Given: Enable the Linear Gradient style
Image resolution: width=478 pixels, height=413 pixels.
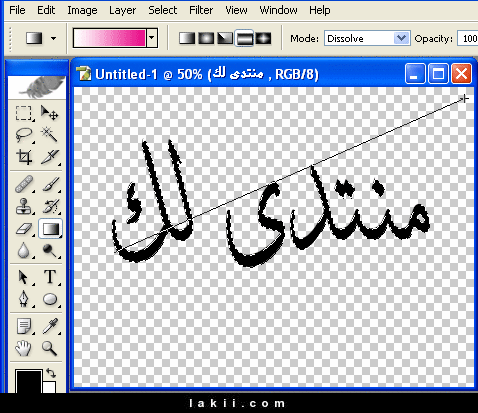Looking at the screenshot, I should [187, 38].
